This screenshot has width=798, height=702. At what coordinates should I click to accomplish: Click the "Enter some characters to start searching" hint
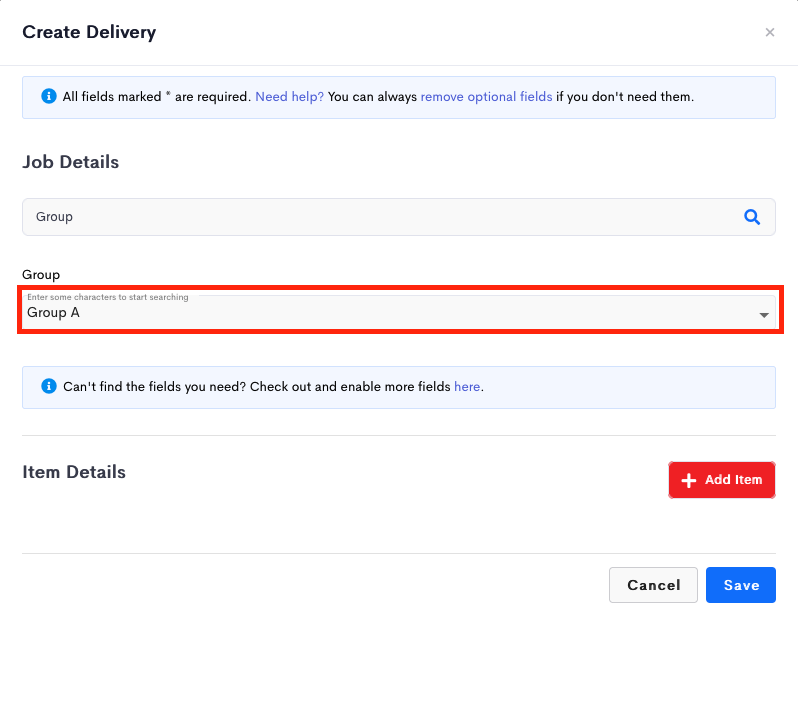108,297
